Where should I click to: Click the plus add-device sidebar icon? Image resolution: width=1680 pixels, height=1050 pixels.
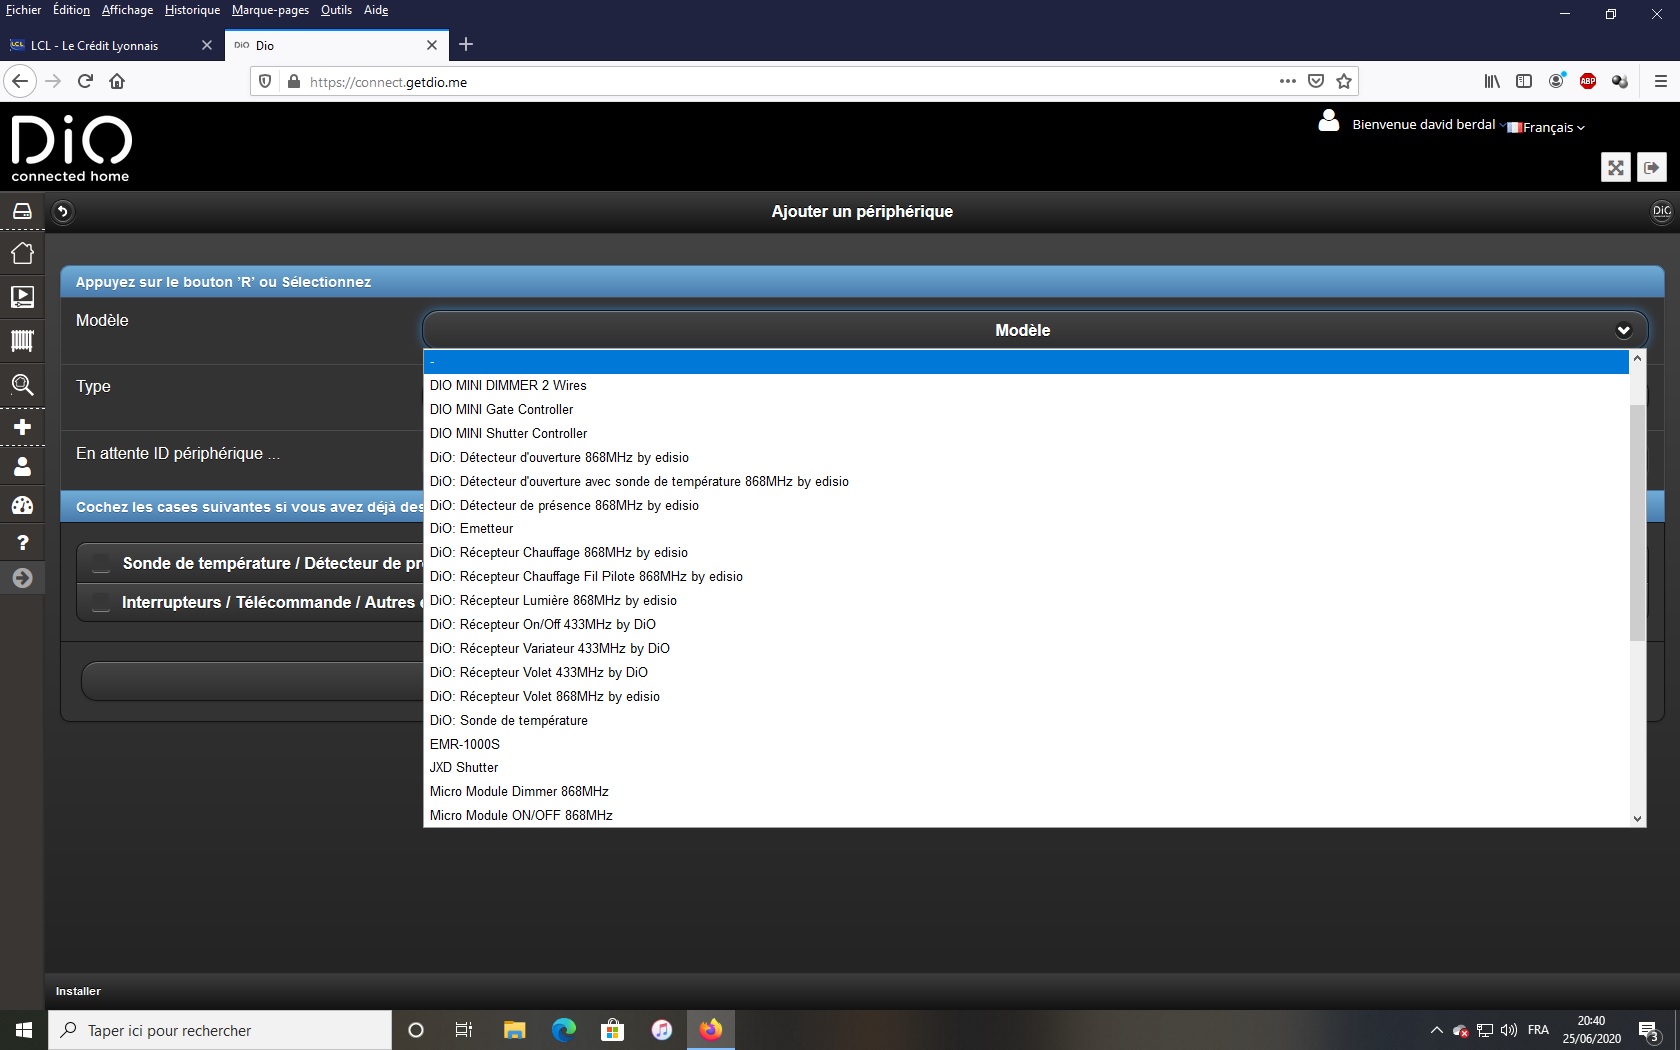[22, 427]
